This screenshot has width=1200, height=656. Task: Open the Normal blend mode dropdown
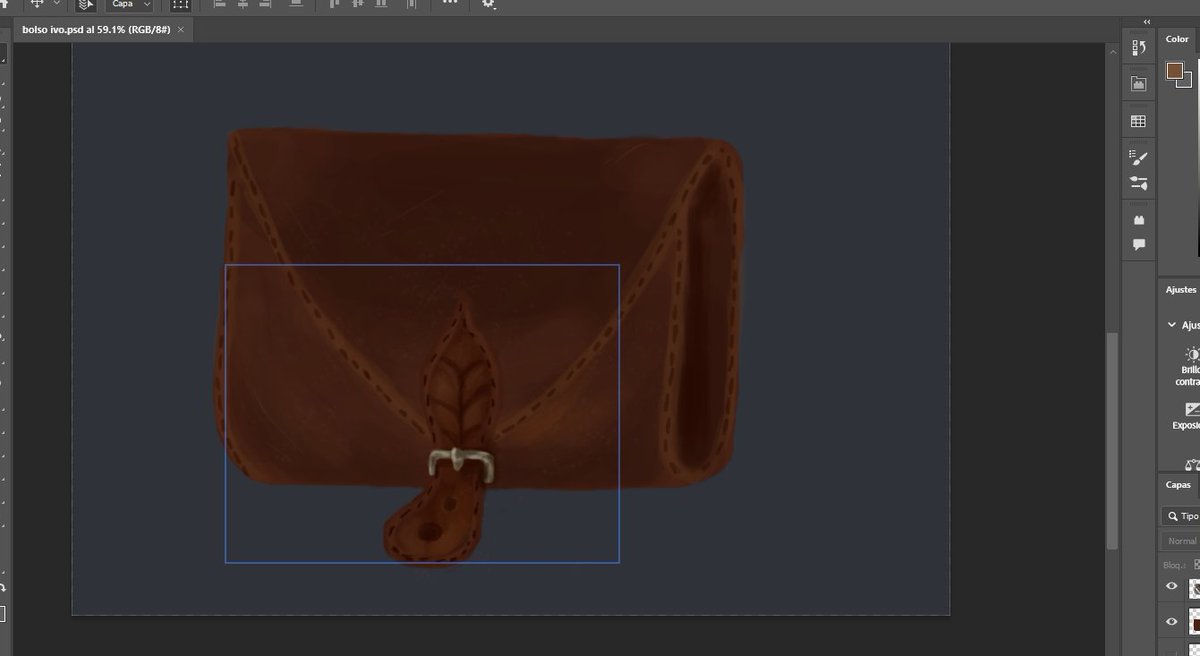[x=1182, y=541]
